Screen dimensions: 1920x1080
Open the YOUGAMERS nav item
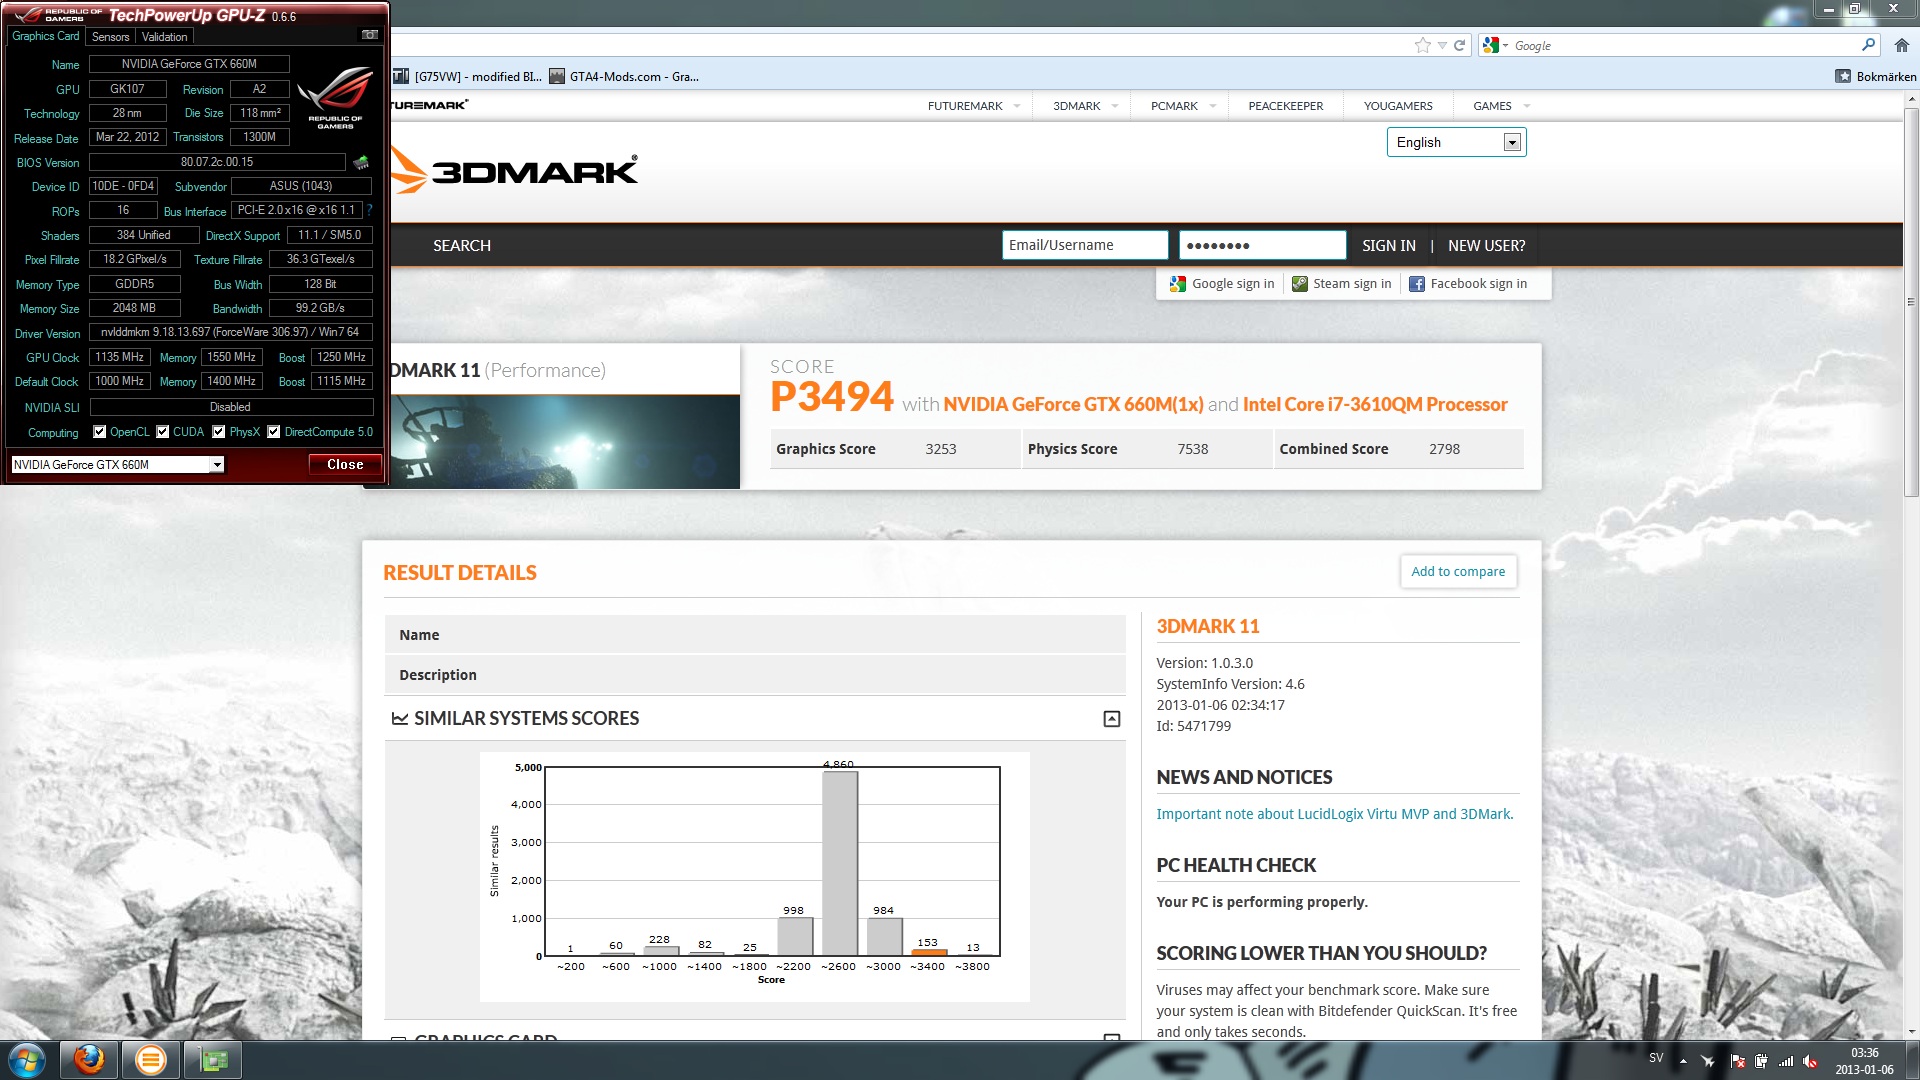point(1398,106)
